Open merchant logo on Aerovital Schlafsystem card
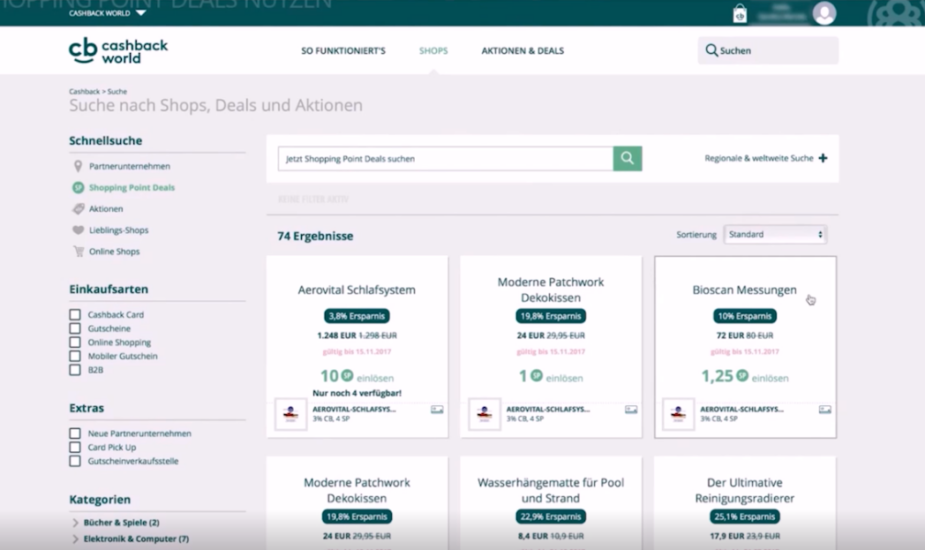Screen dimensions: 925x550 291,414
